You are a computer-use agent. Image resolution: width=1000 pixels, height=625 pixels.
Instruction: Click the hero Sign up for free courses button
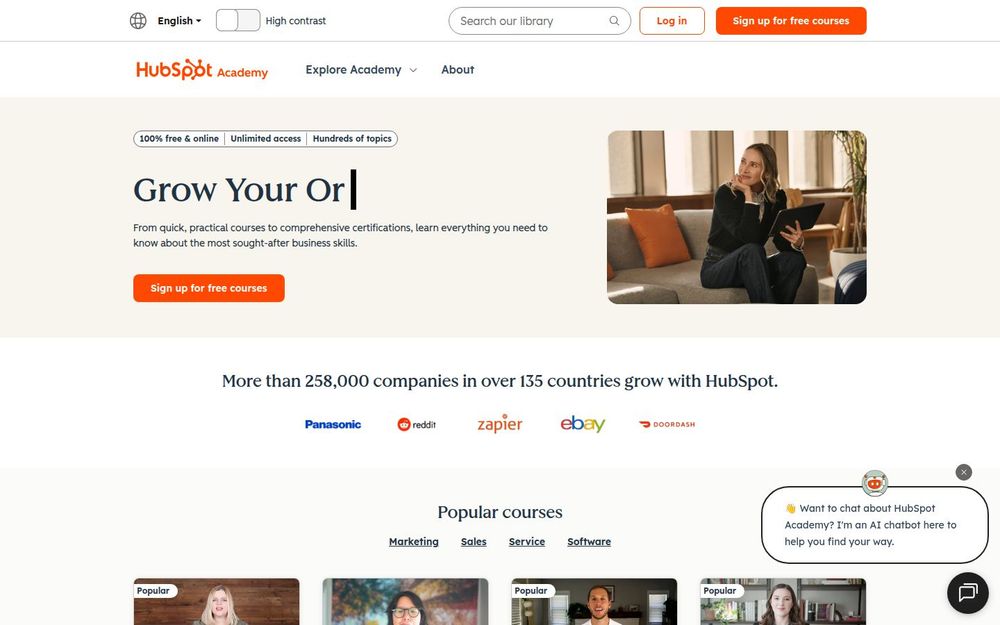click(209, 288)
